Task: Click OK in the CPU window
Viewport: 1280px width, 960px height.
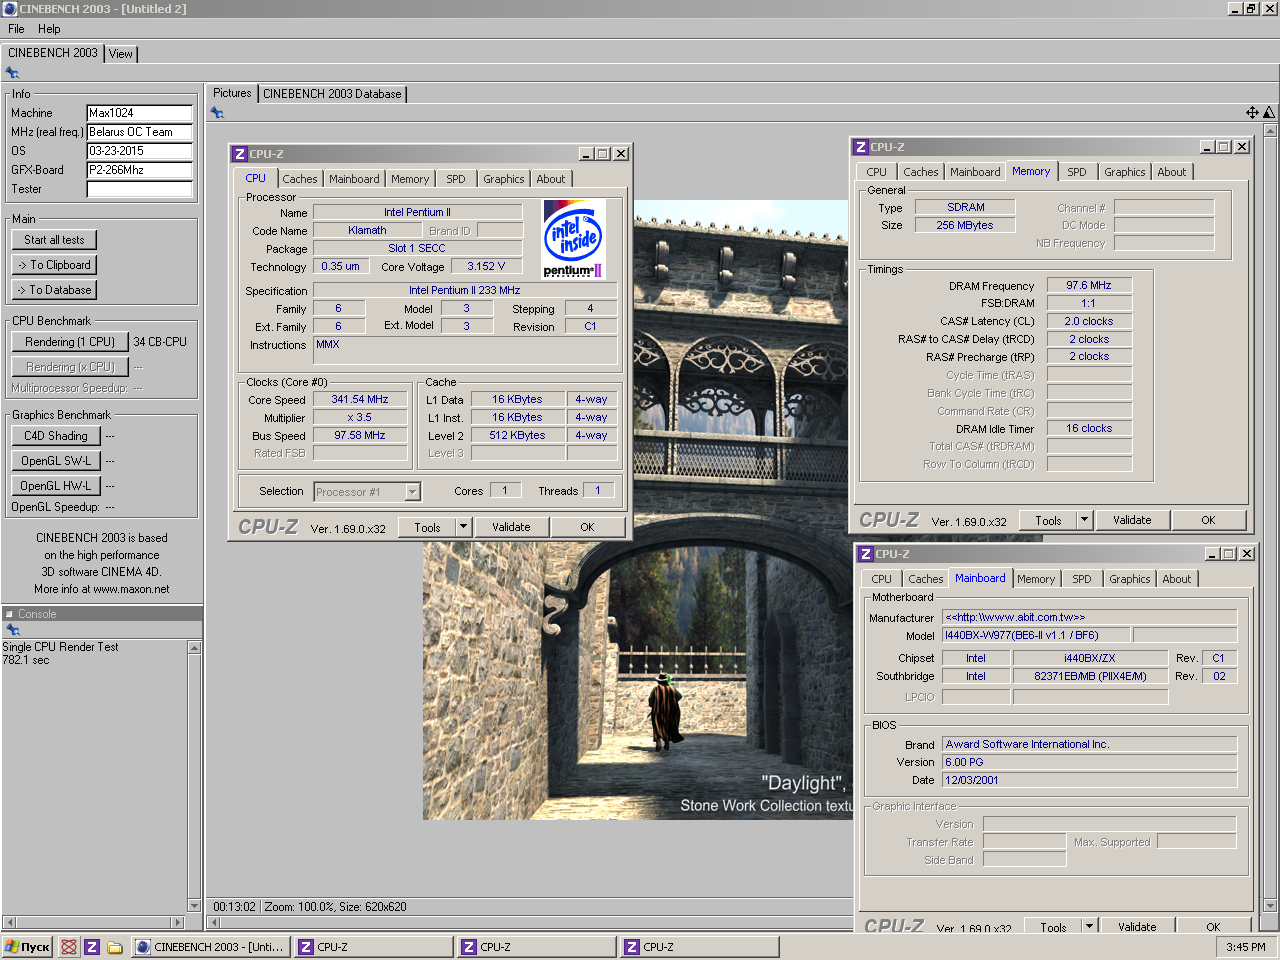Action: pos(587,527)
